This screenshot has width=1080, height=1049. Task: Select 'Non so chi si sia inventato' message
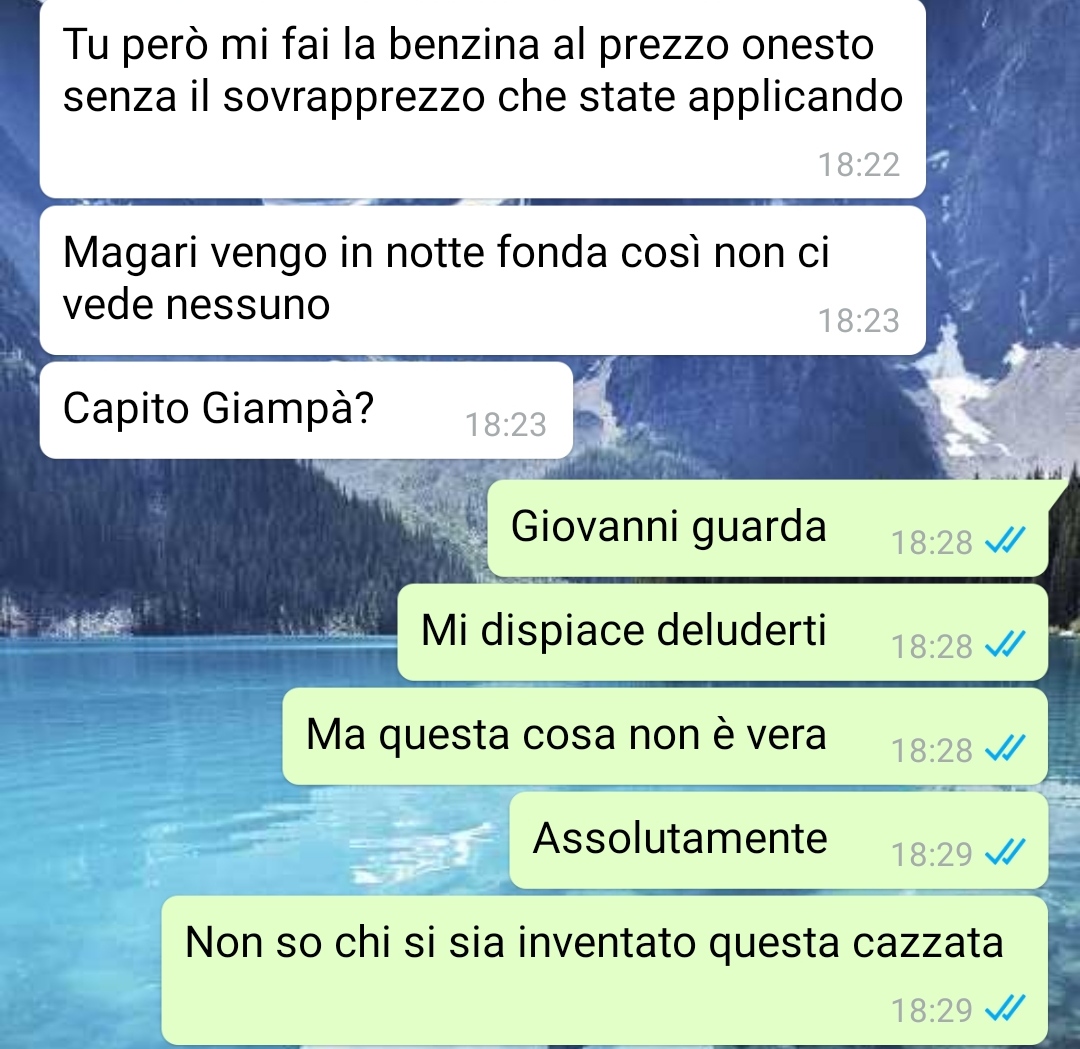click(x=605, y=970)
